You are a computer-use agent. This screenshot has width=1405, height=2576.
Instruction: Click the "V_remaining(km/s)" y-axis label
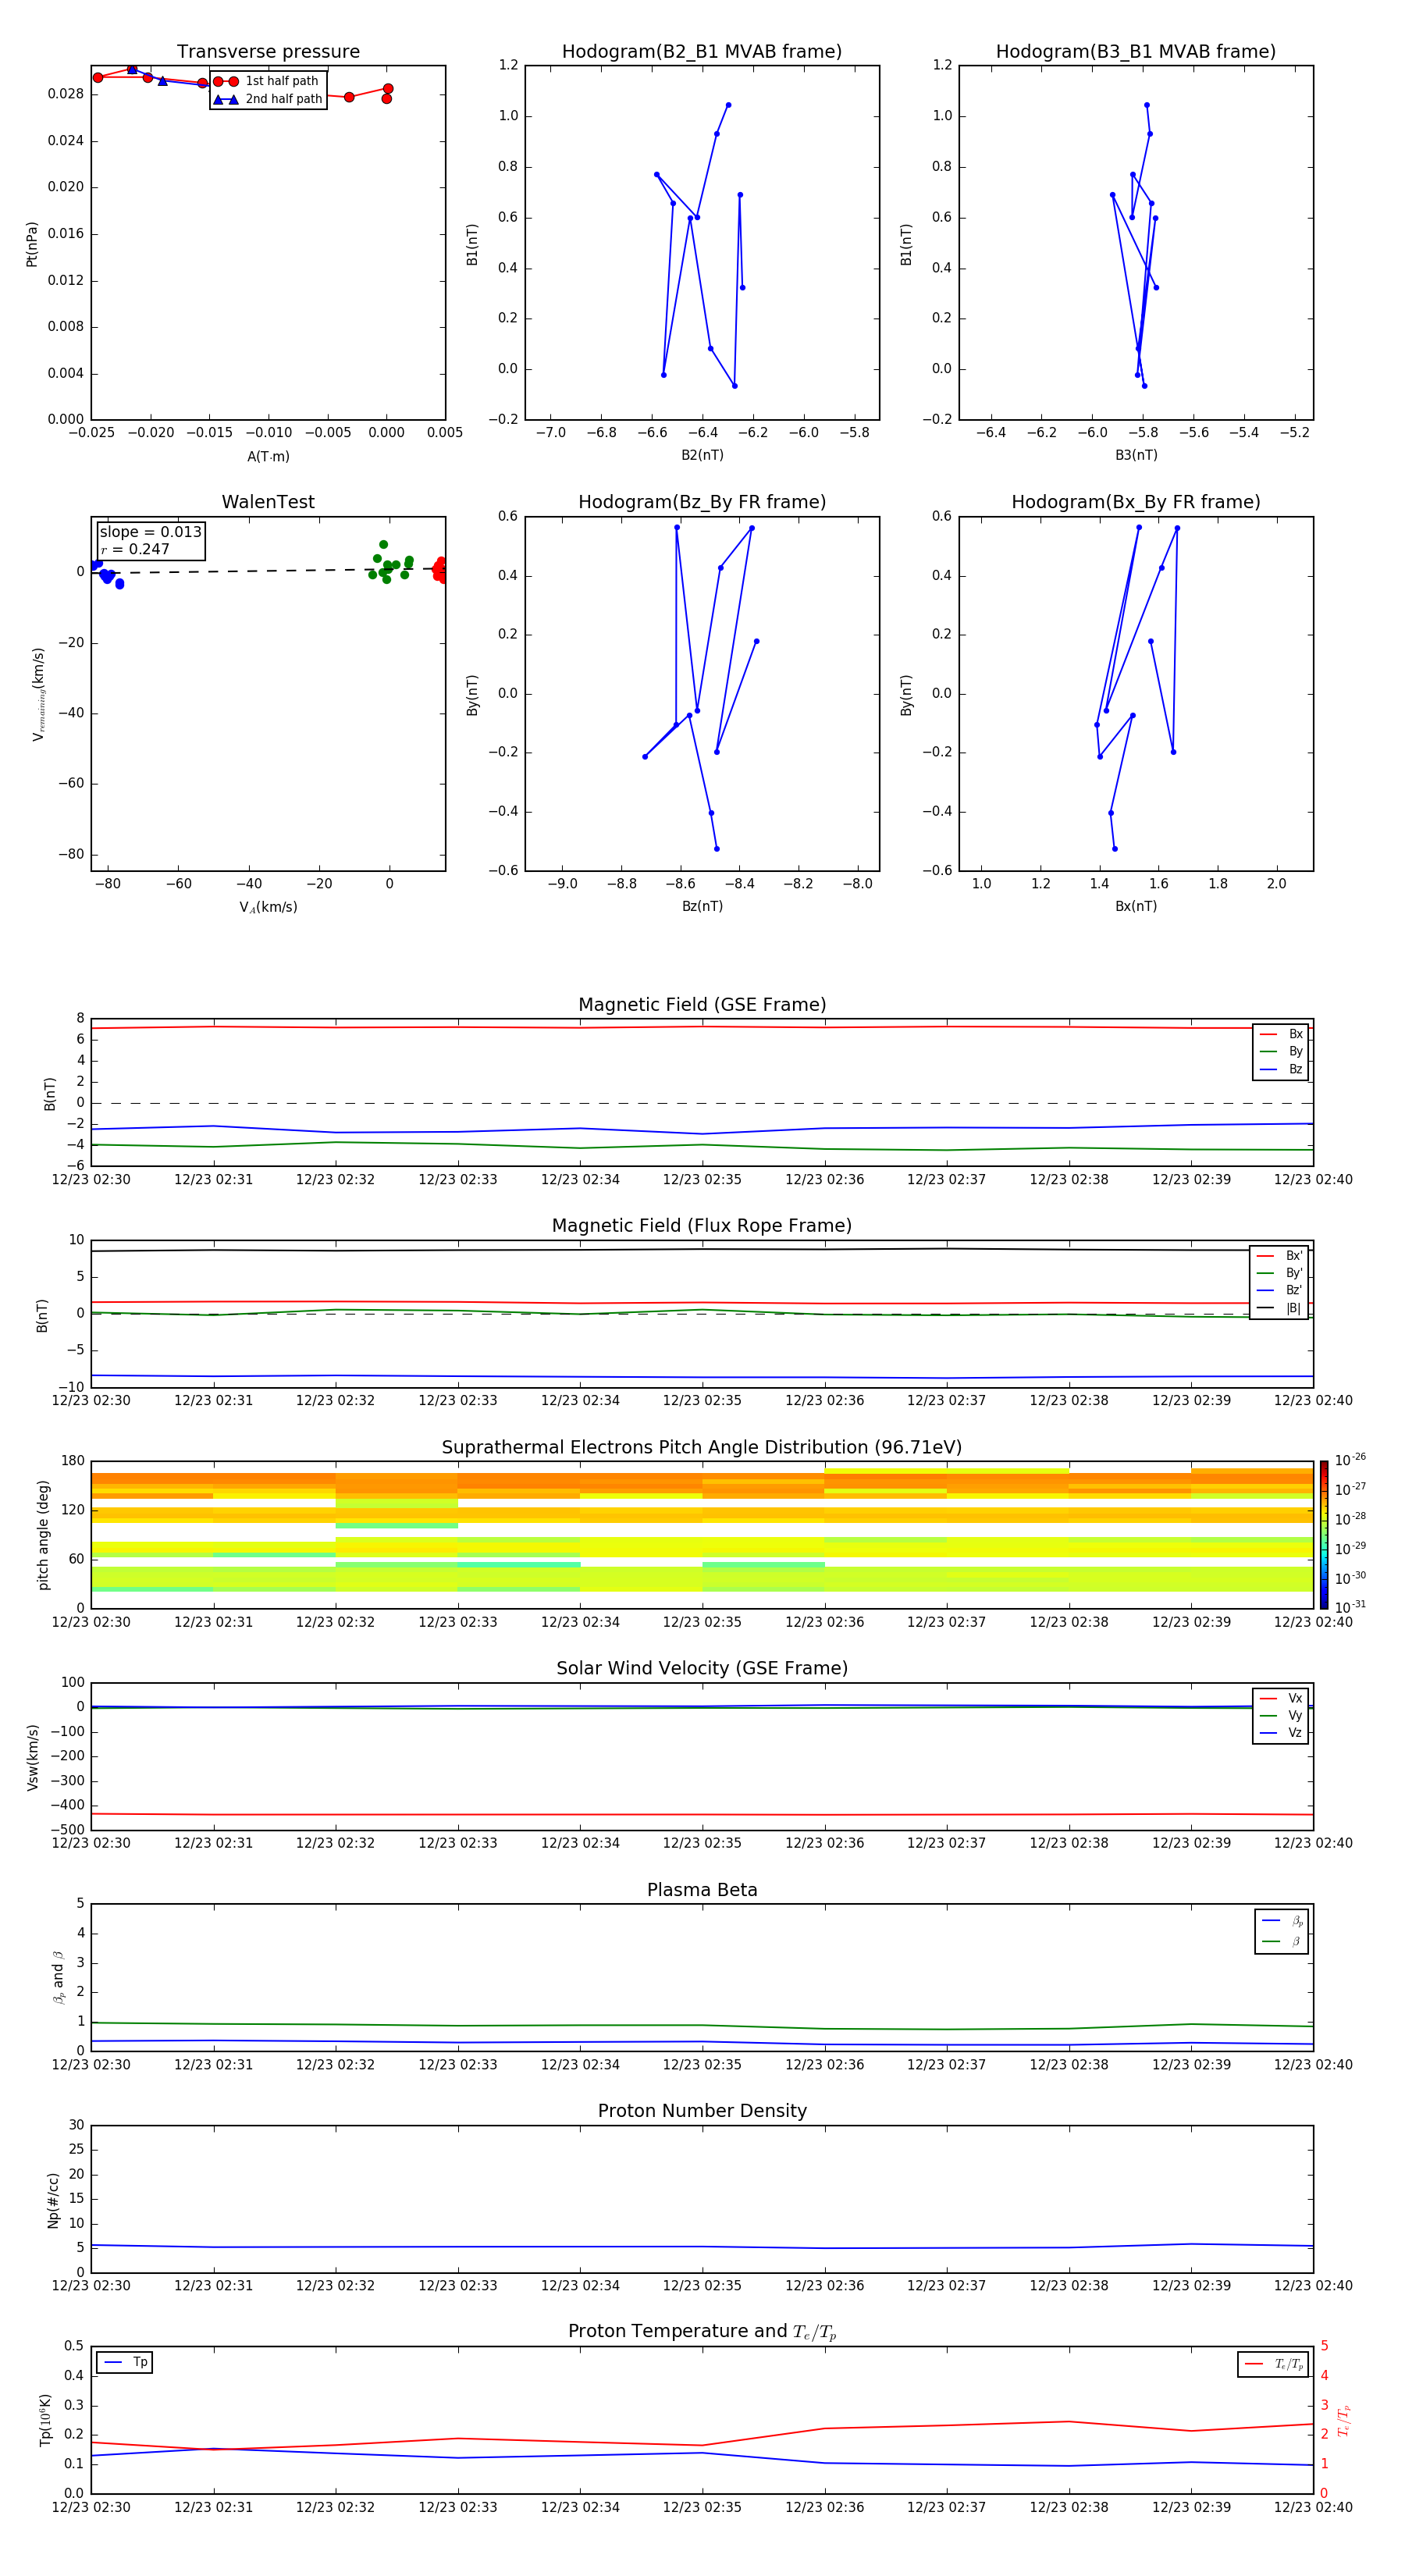(38, 694)
